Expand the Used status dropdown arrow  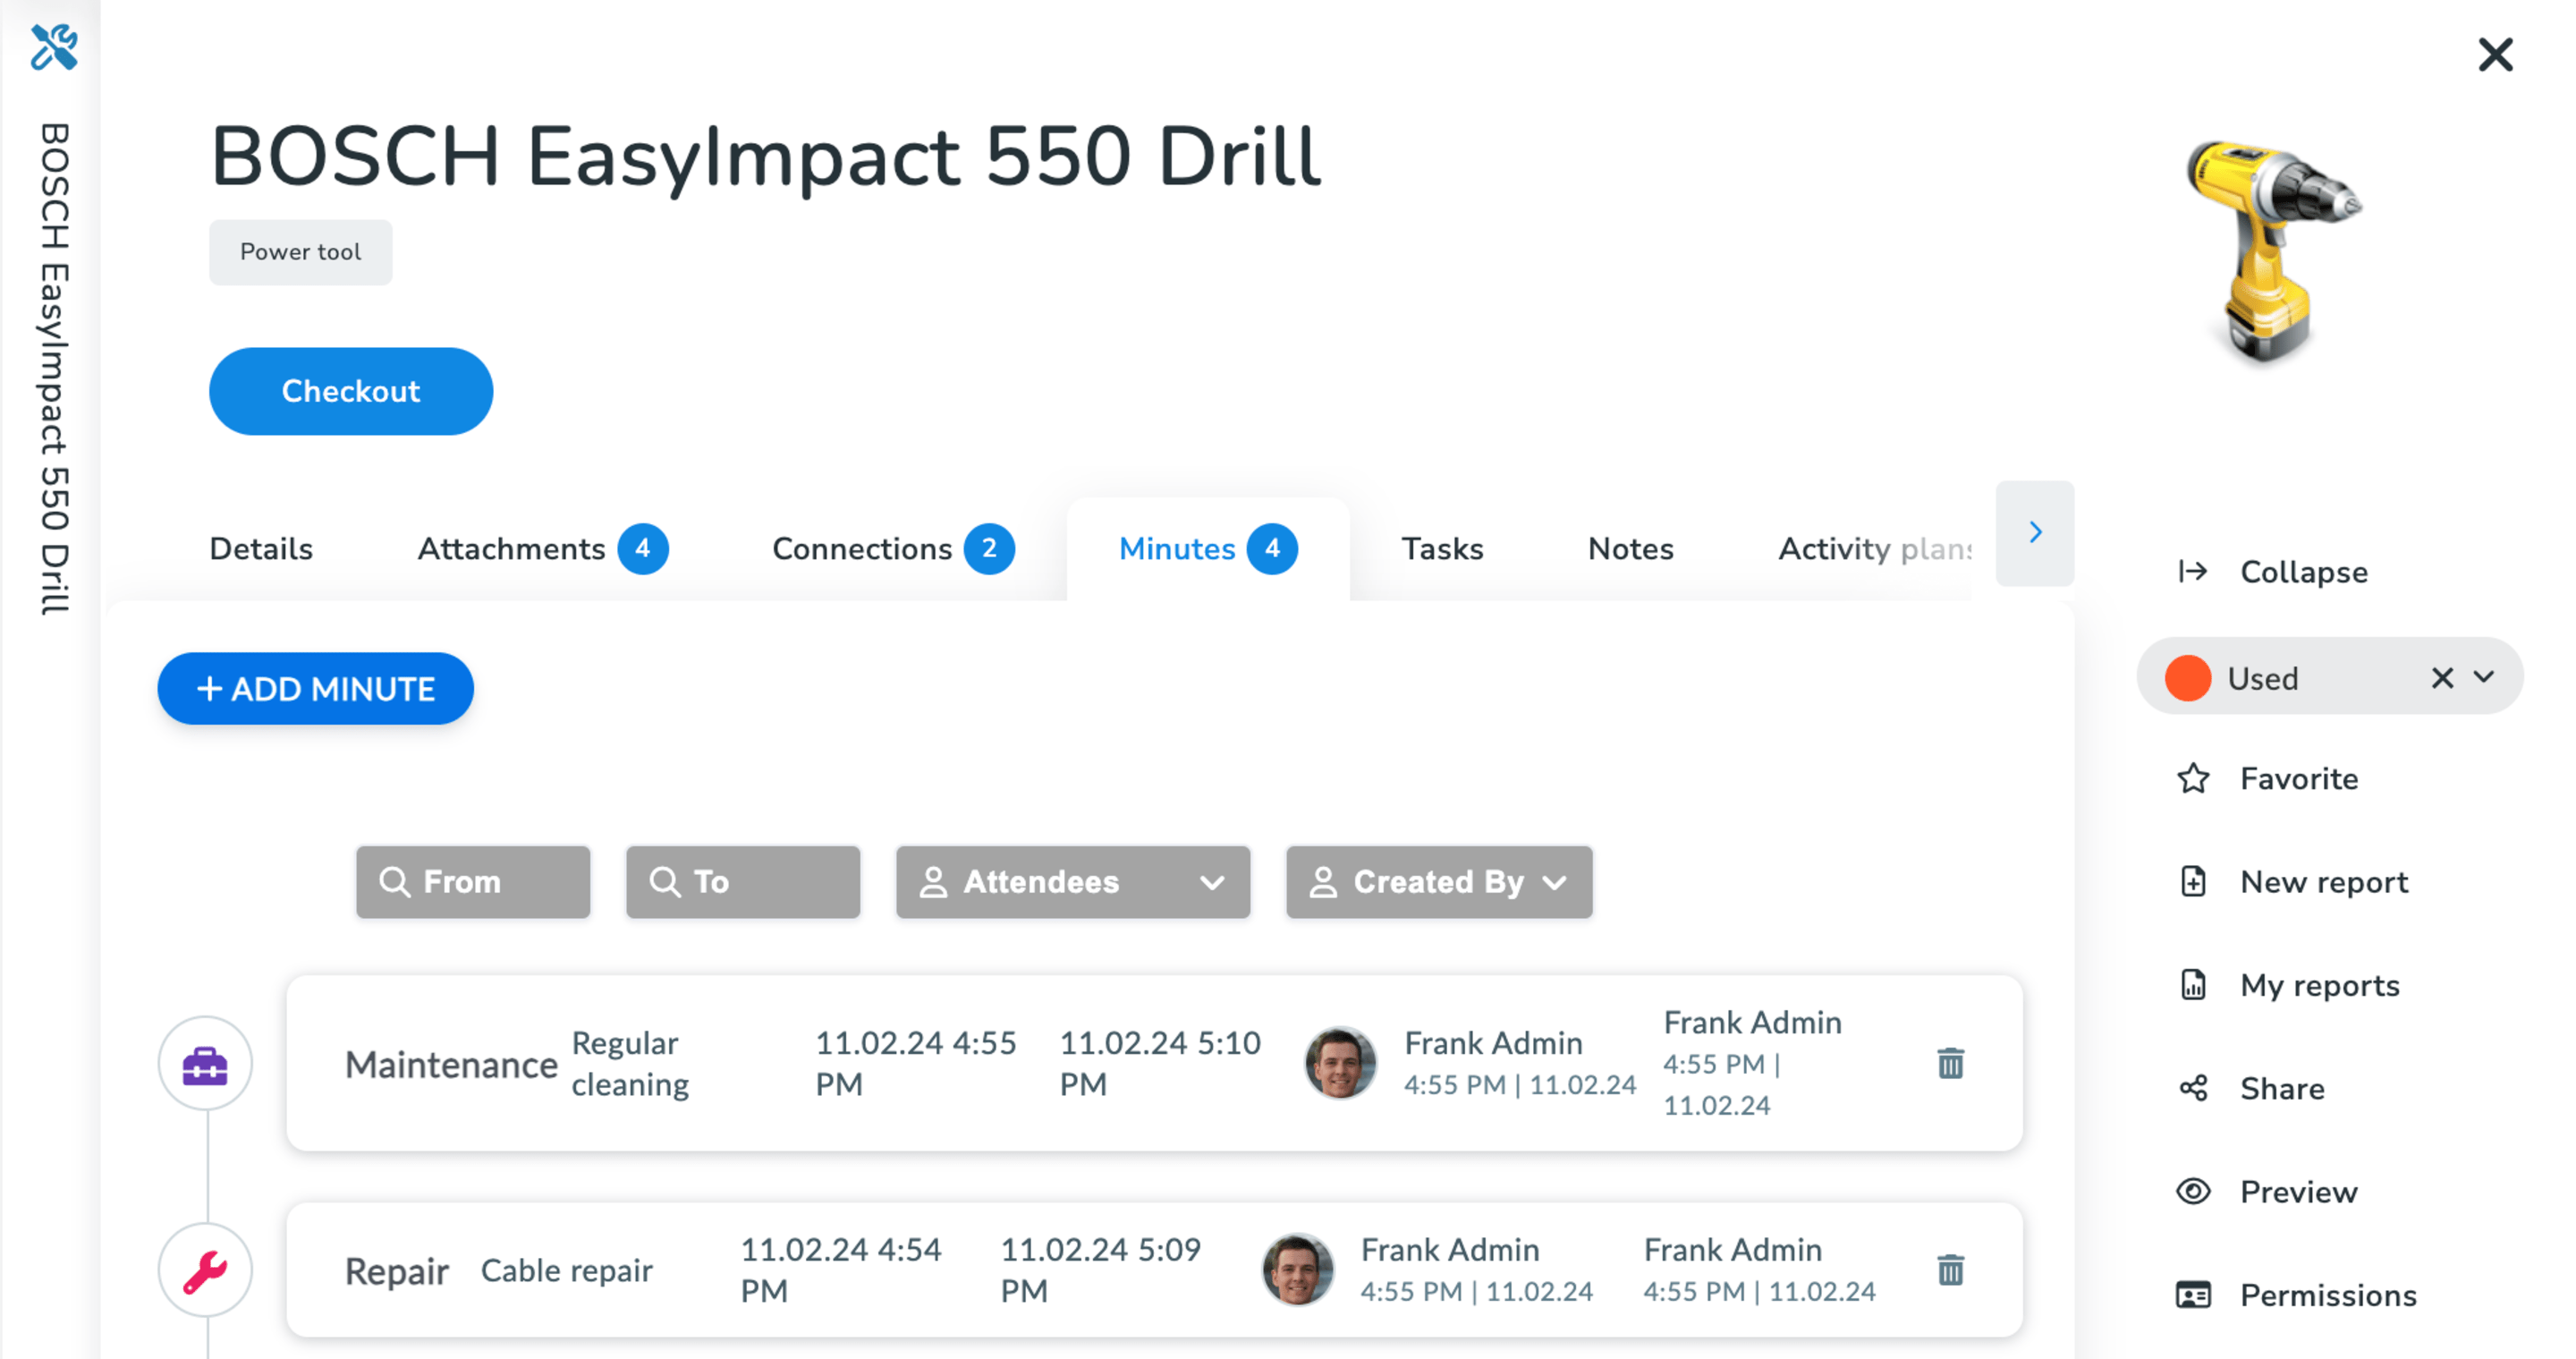(2484, 677)
